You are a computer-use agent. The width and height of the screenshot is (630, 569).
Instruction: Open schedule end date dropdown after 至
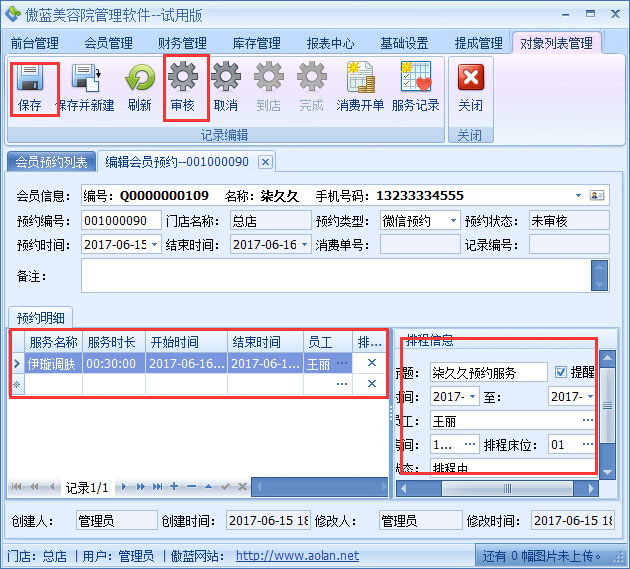point(590,397)
